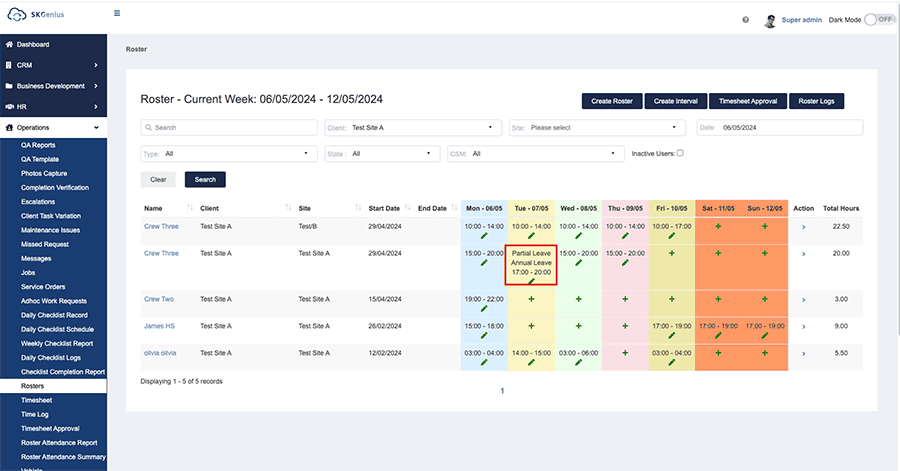900x471 pixels.
Task: Add Sunday shift for Crew Three Test/B row
Action: click(x=765, y=227)
